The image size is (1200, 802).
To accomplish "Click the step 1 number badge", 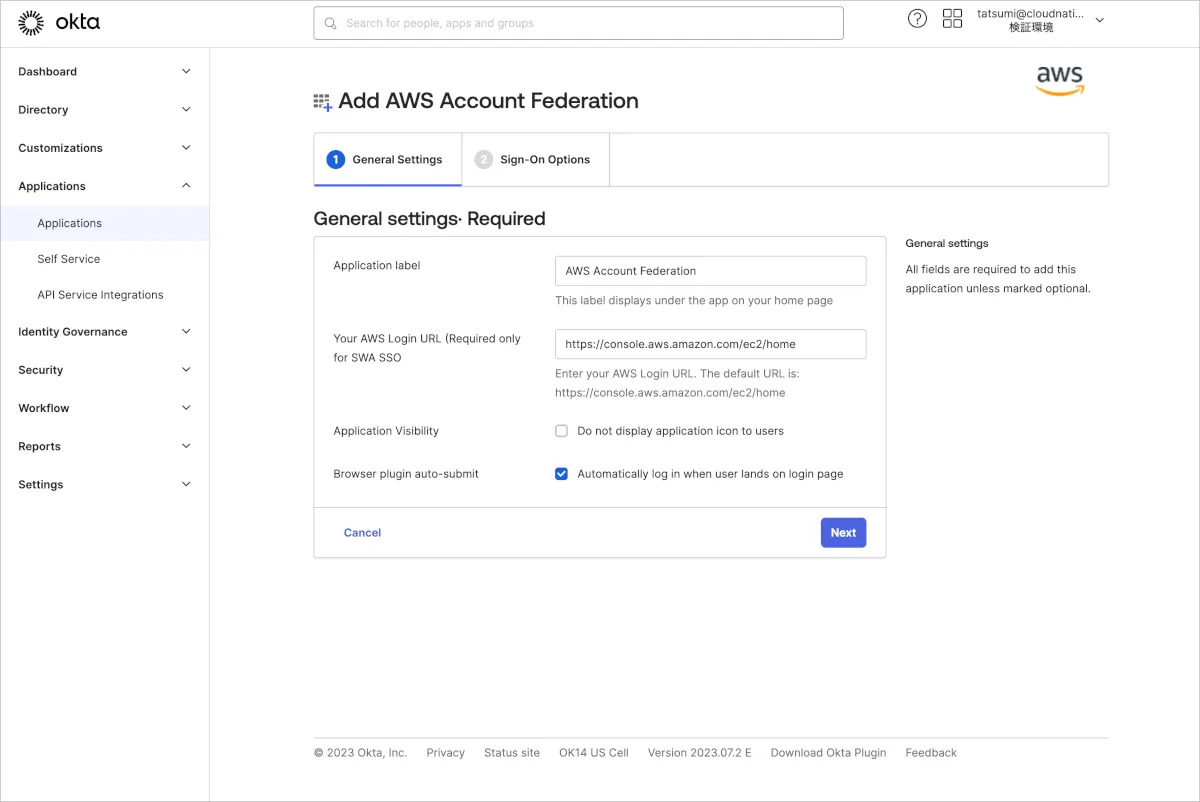I will (x=336, y=160).
